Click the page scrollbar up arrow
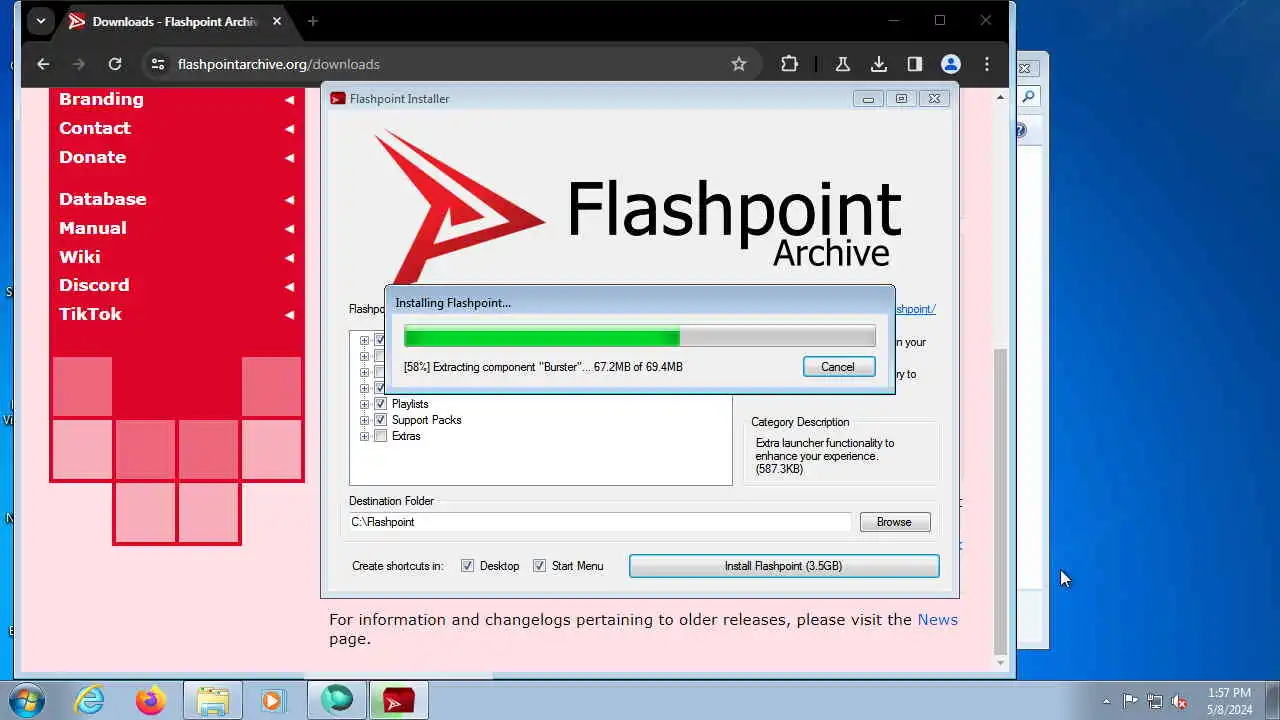This screenshot has width=1280, height=720. pyautogui.click(x=1000, y=97)
